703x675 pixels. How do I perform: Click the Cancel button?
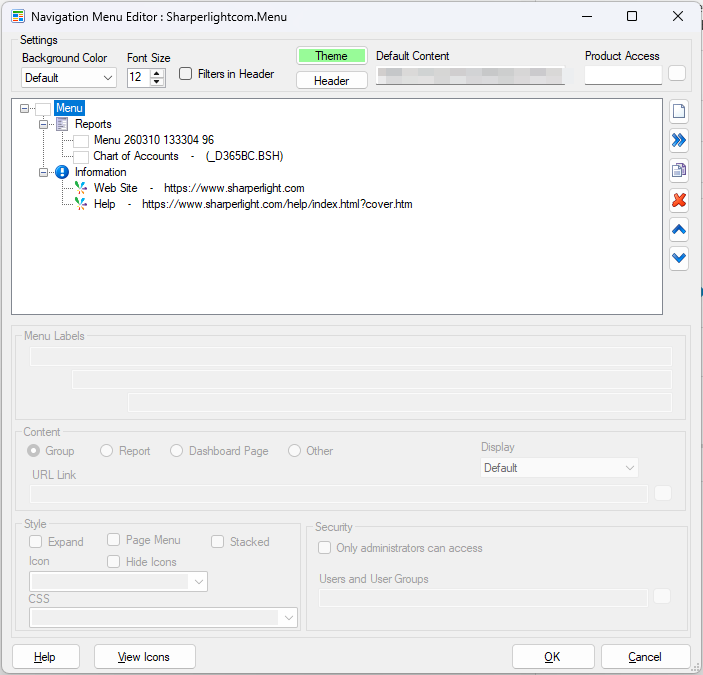[645, 657]
